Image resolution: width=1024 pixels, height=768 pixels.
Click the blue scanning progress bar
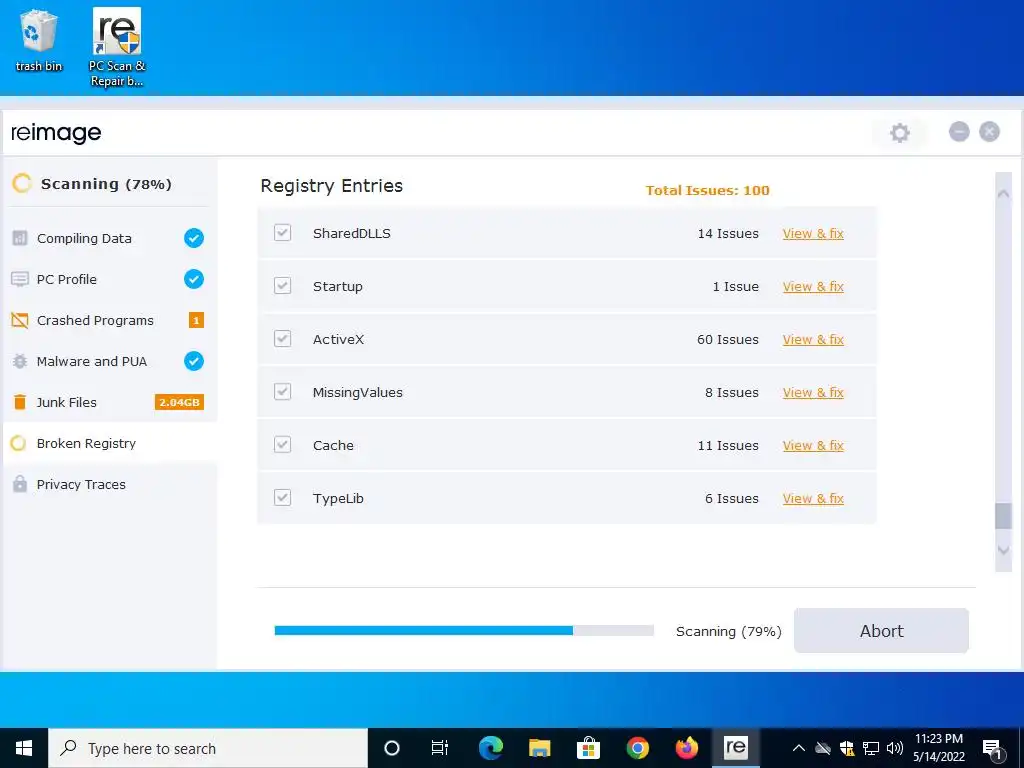coord(464,630)
